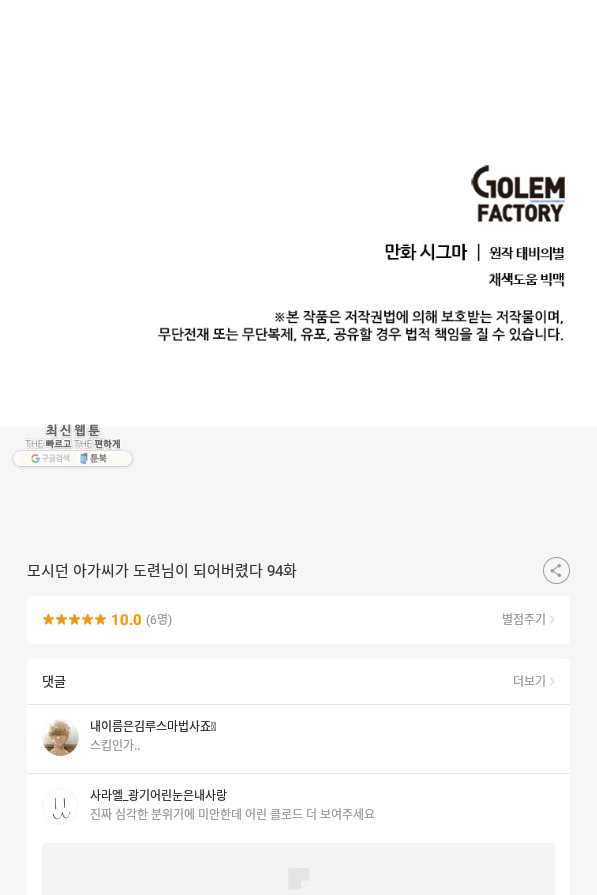This screenshot has width=597, height=895.
Task: Click the 스킵인가.. comment text
Action: 115,745
